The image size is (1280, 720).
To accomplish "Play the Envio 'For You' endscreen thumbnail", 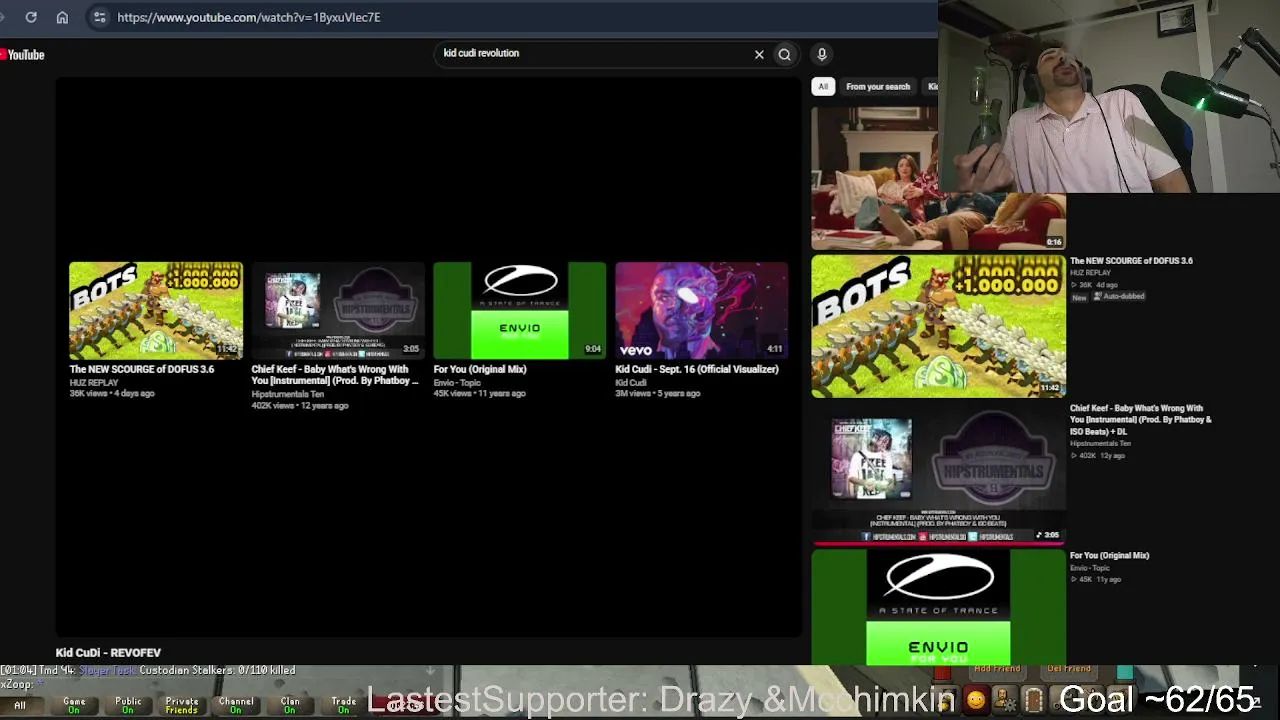I will point(520,310).
